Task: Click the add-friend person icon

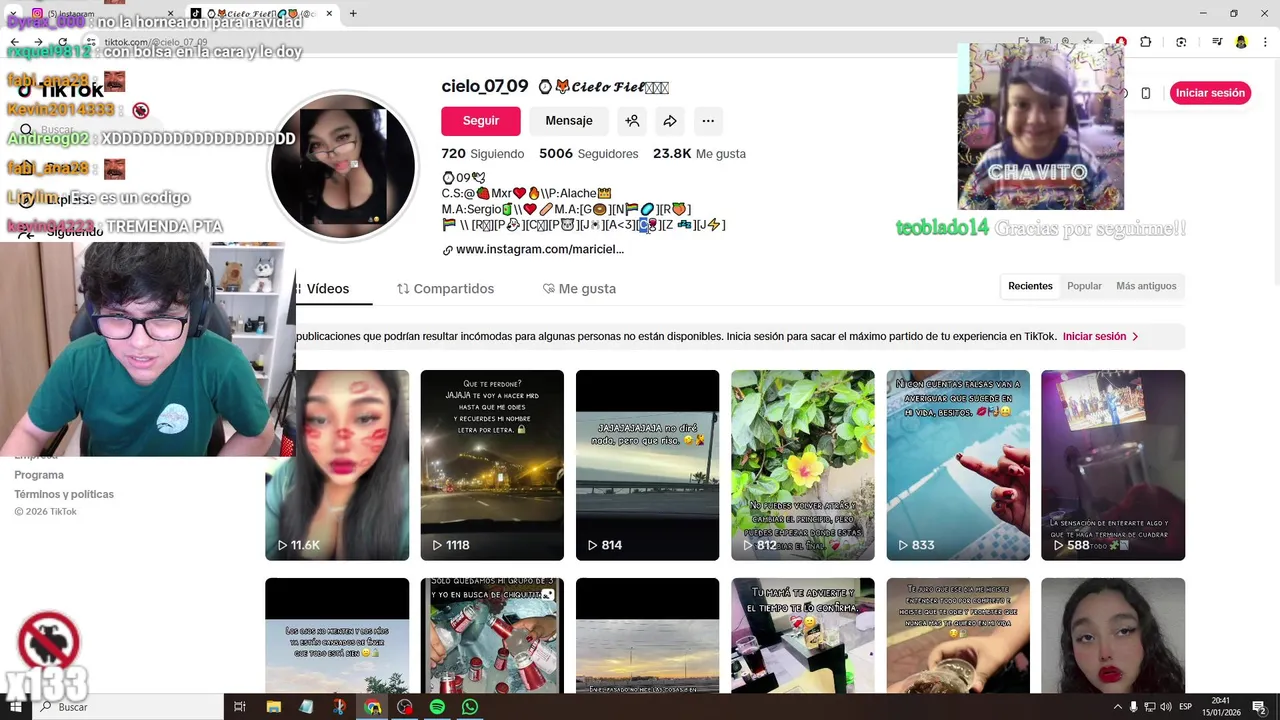Action: (632, 120)
